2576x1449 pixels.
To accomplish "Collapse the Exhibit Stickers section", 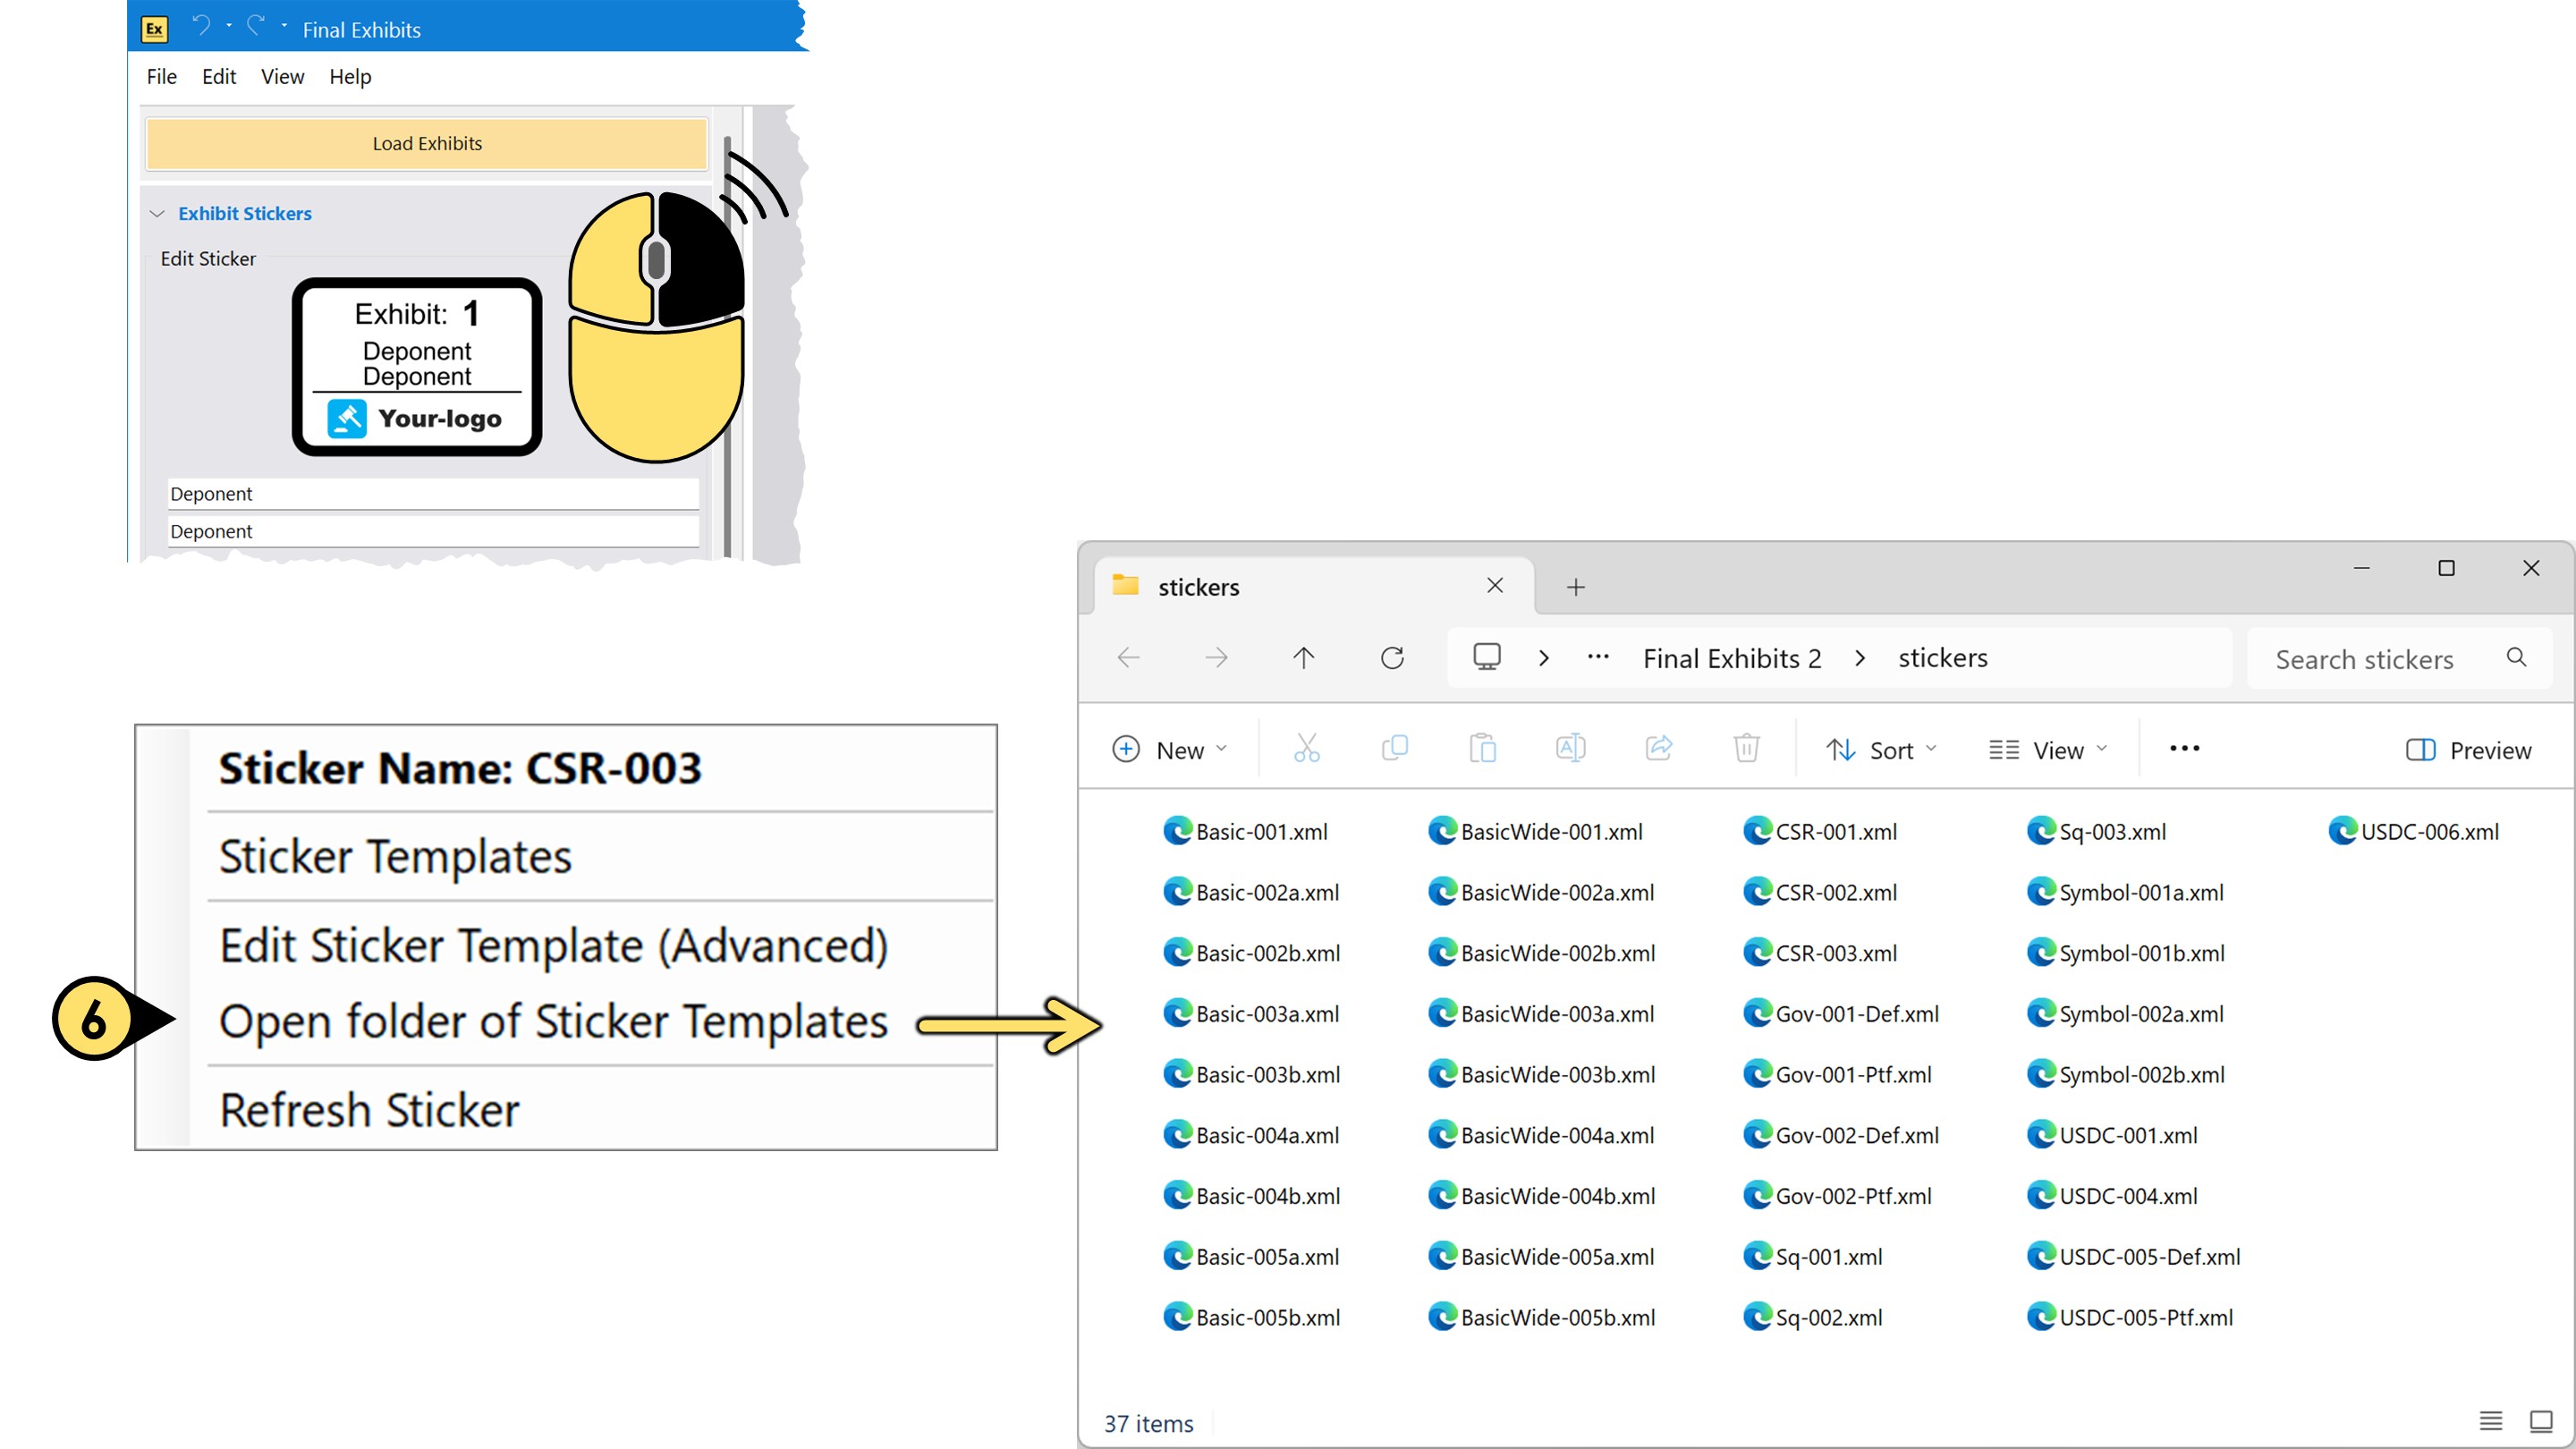I will point(157,214).
